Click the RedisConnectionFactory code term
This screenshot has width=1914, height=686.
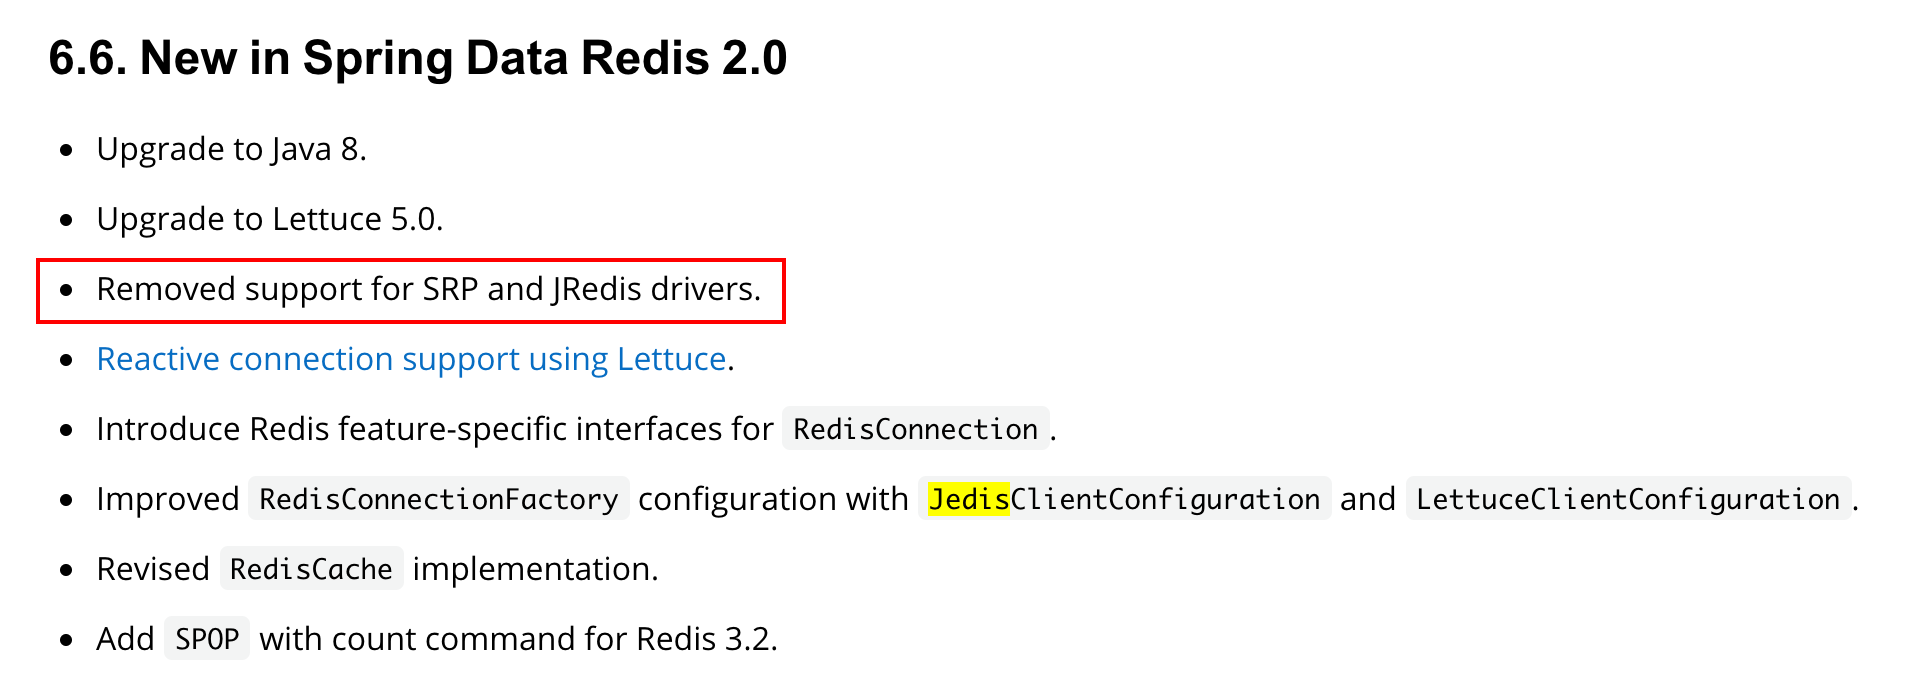point(438,499)
